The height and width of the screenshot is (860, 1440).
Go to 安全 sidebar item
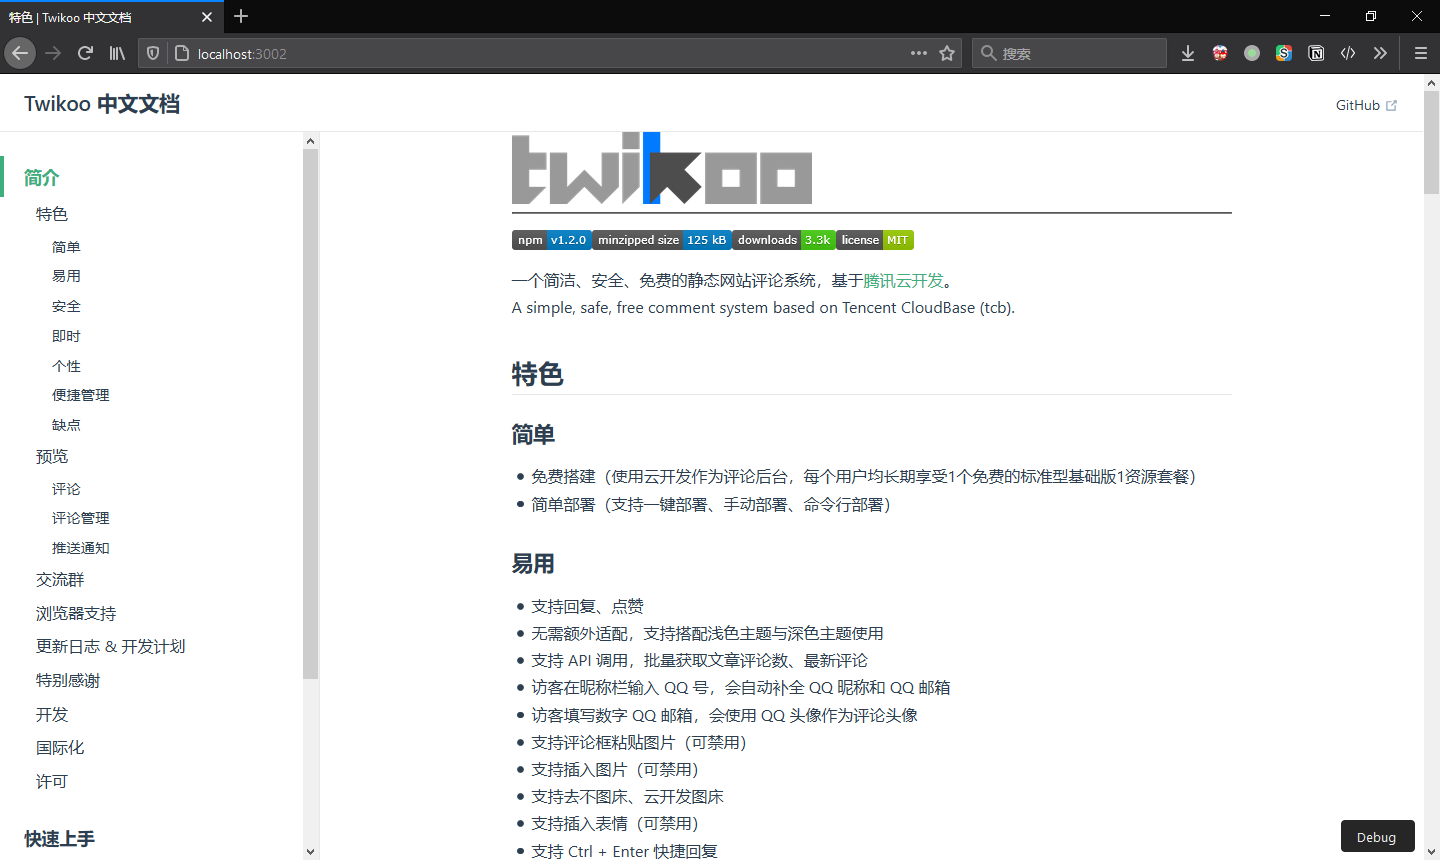click(x=66, y=306)
